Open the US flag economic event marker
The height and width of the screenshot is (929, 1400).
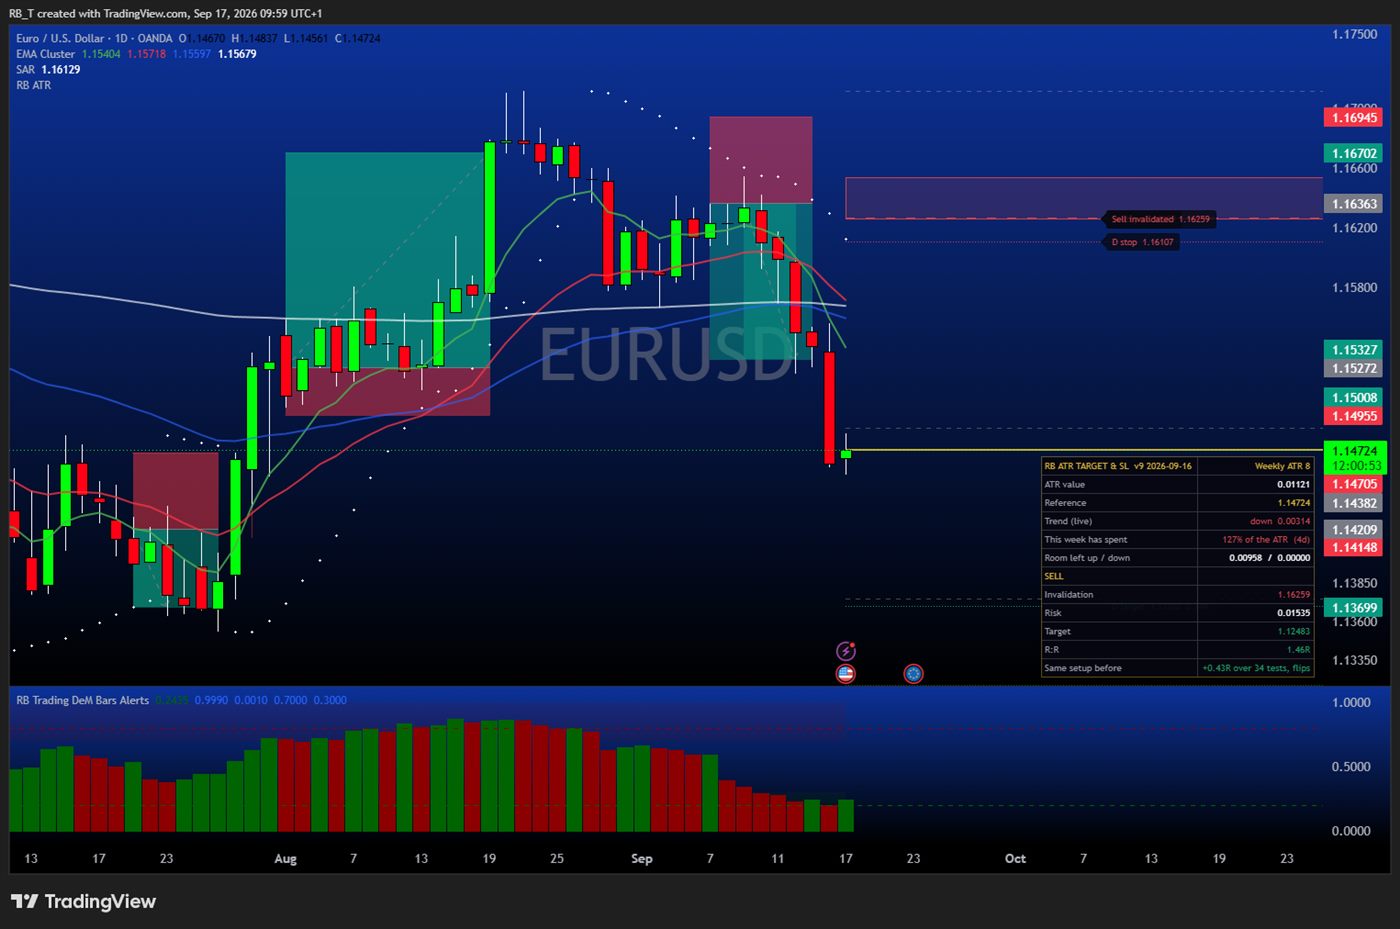click(x=846, y=673)
